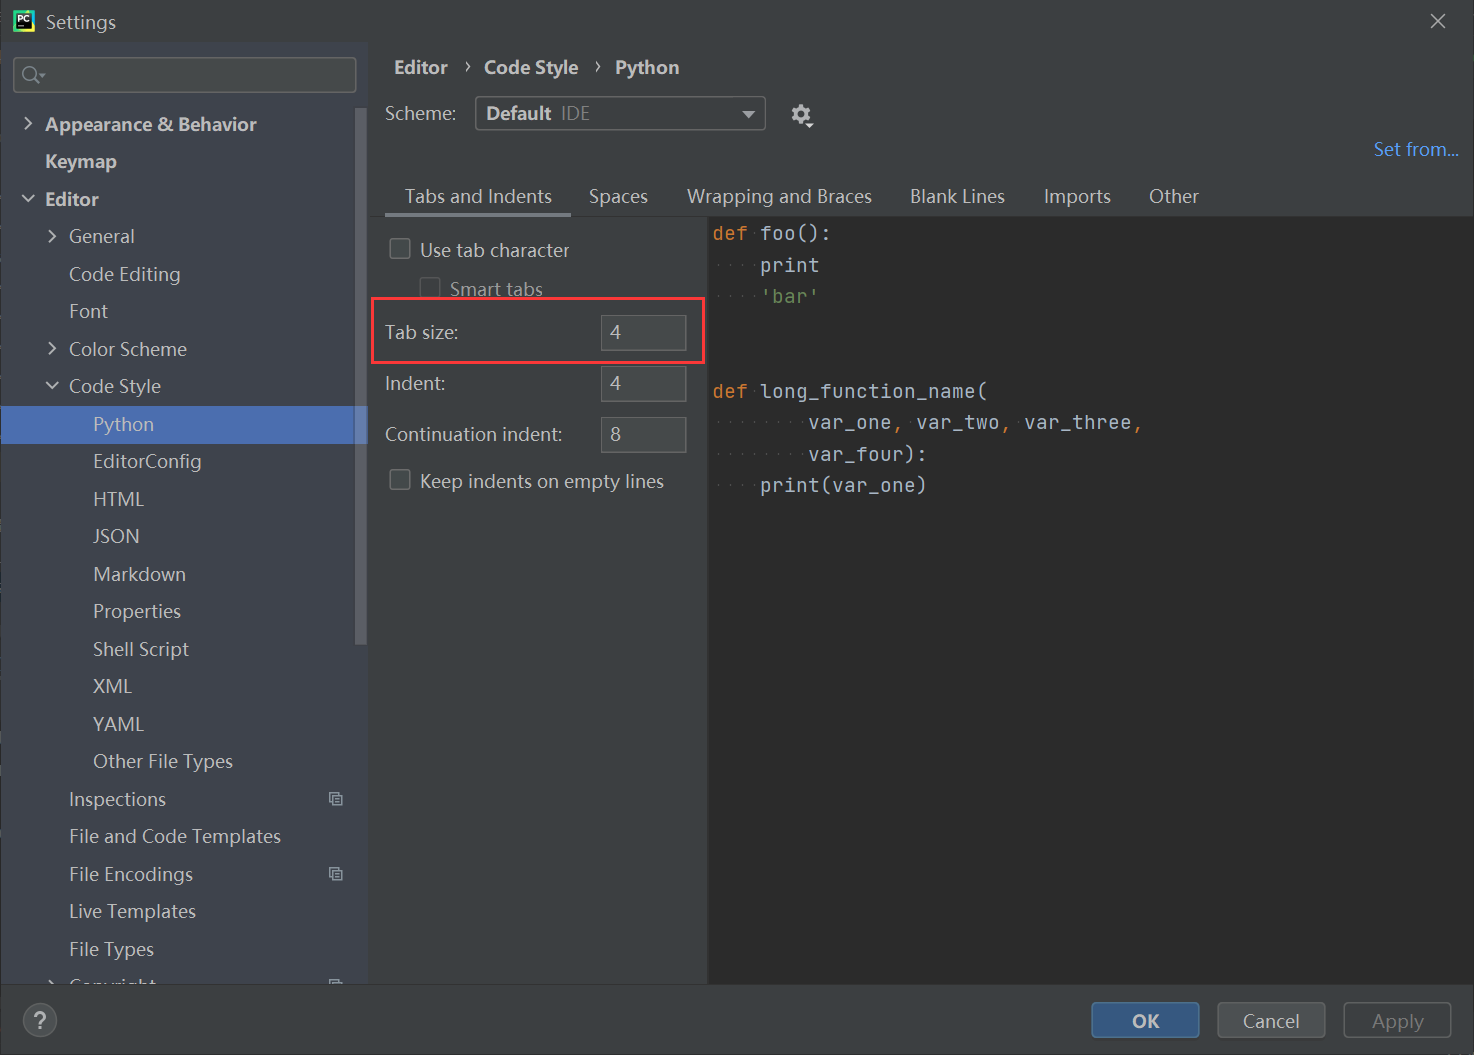Select Code Editing settings
Image resolution: width=1474 pixels, height=1055 pixels.
(x=125, y=274)
